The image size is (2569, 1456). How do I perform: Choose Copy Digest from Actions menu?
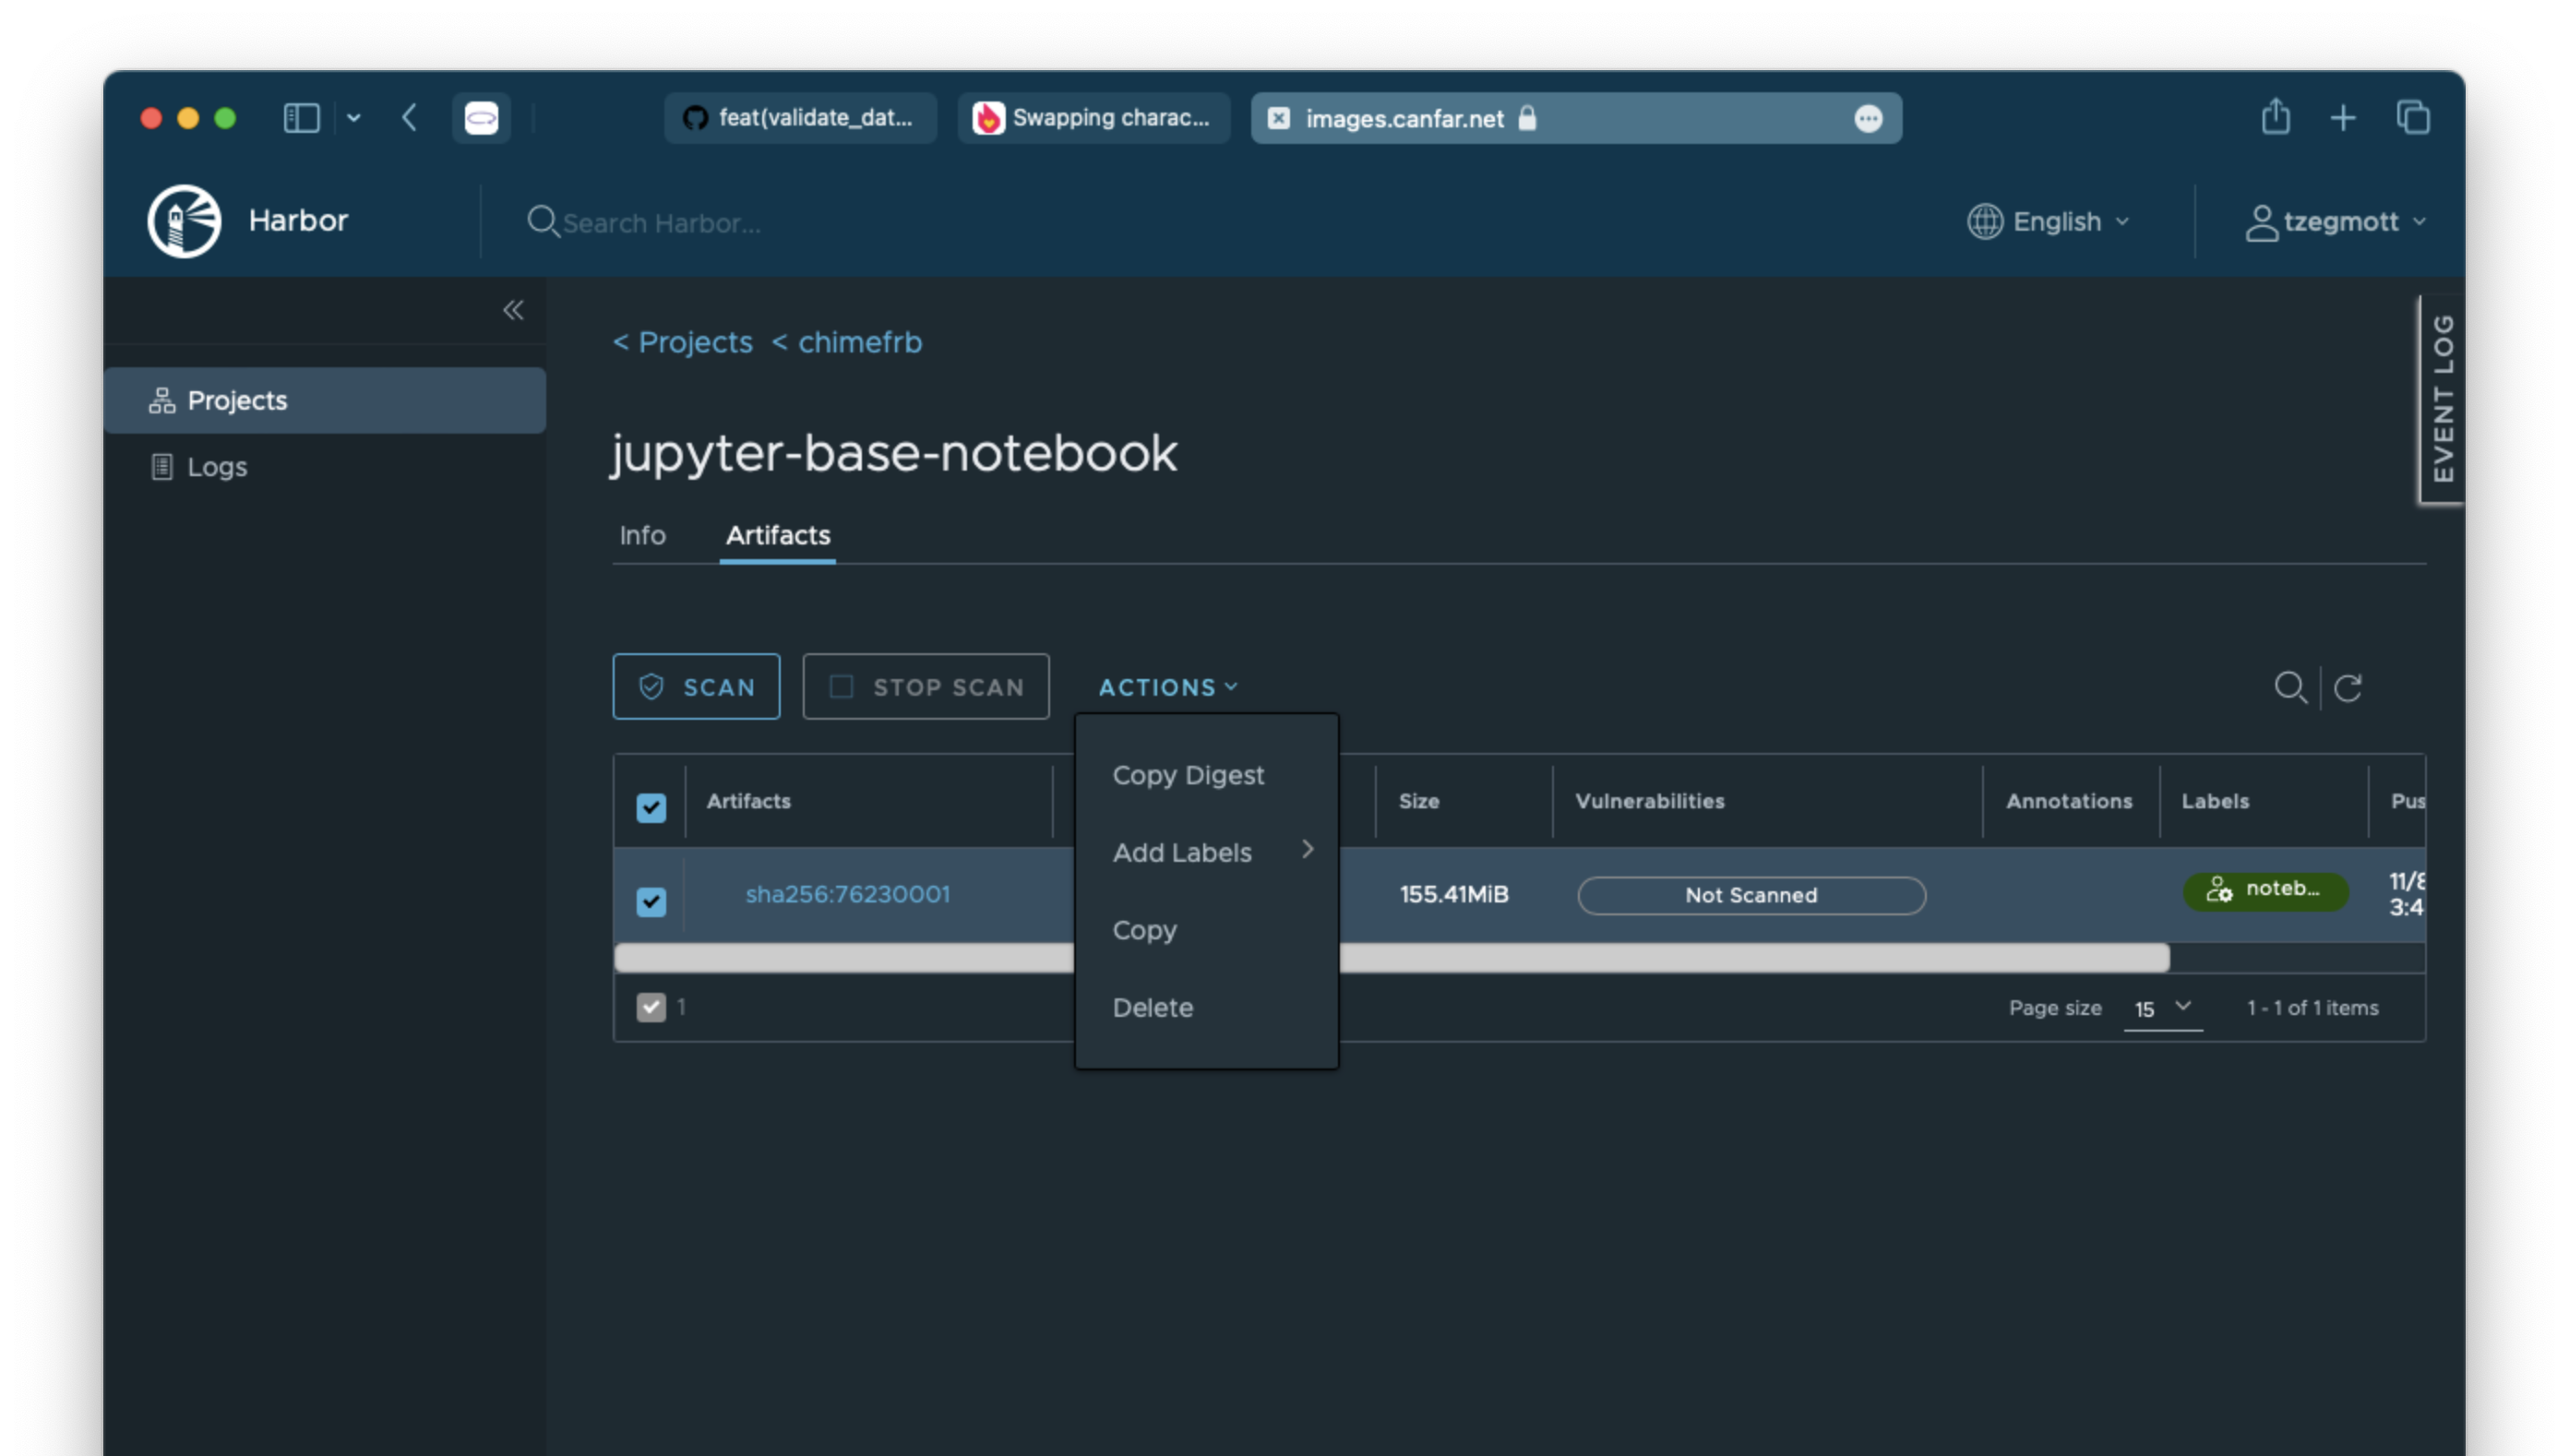(x=1188, y=775)
